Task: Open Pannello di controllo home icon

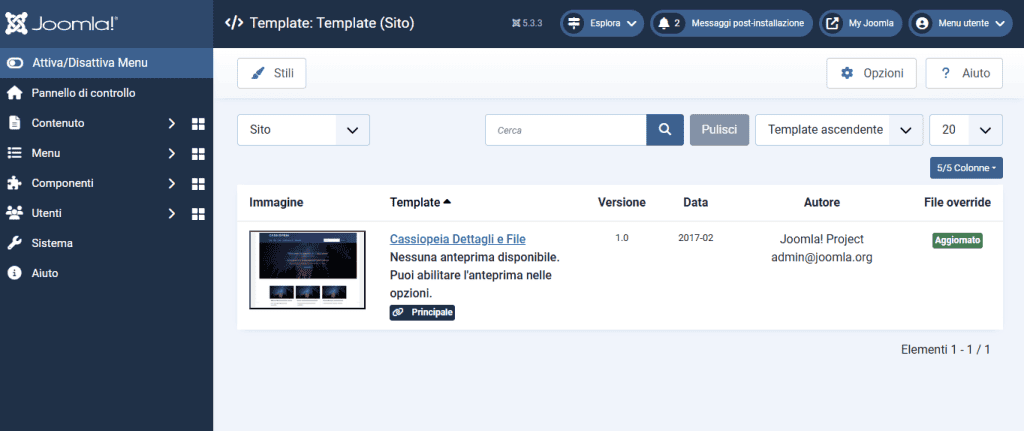Action: 14,93
